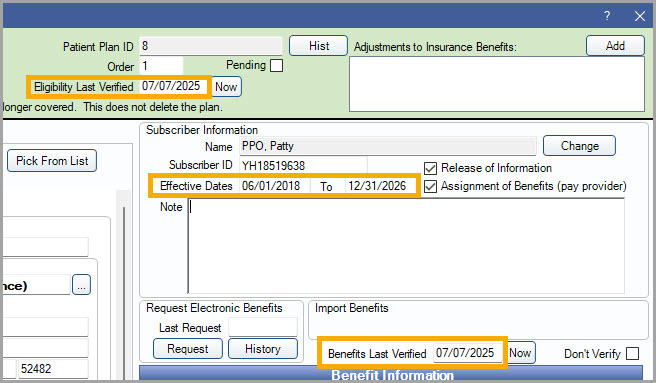
Task: Set Benefits Last Verified to Now
Action: (520, 353)
